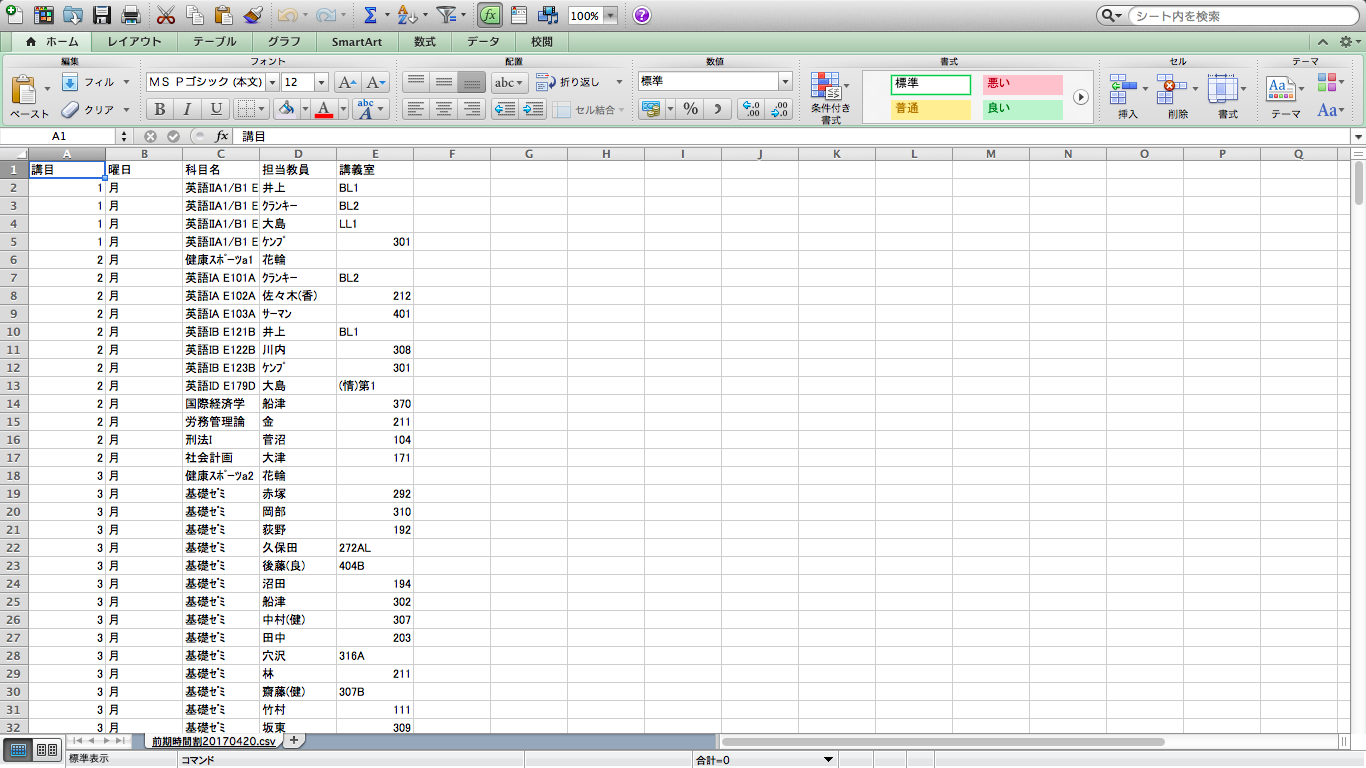Click the Format Painter brush icon

coord(253,15)
